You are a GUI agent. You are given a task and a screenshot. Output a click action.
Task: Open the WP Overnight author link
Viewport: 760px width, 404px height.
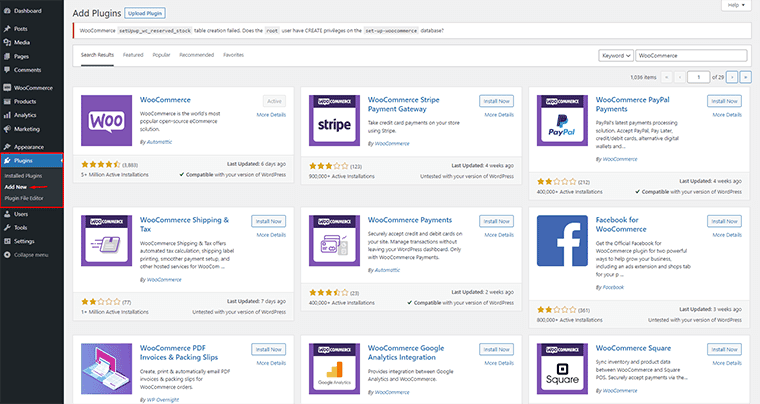point(162,400)
